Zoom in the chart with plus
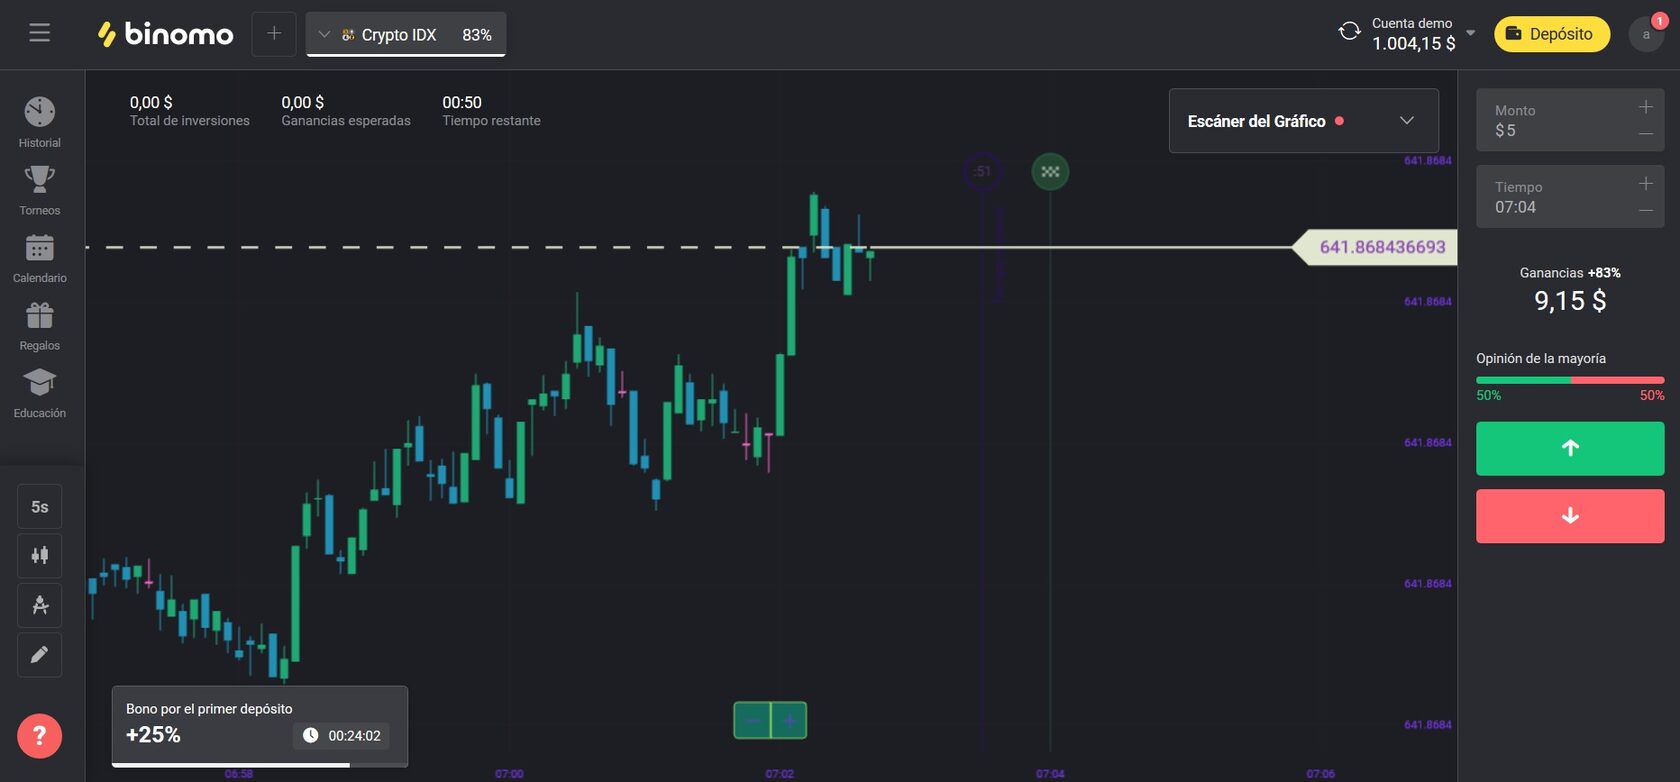This screenshot has height=782, width=1680. coord(789,720)
